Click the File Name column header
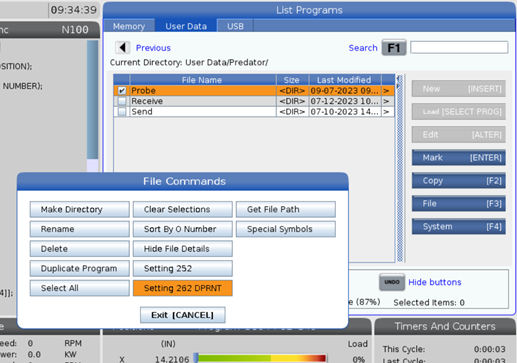The image size is (517, 363). tap(202, 80)
